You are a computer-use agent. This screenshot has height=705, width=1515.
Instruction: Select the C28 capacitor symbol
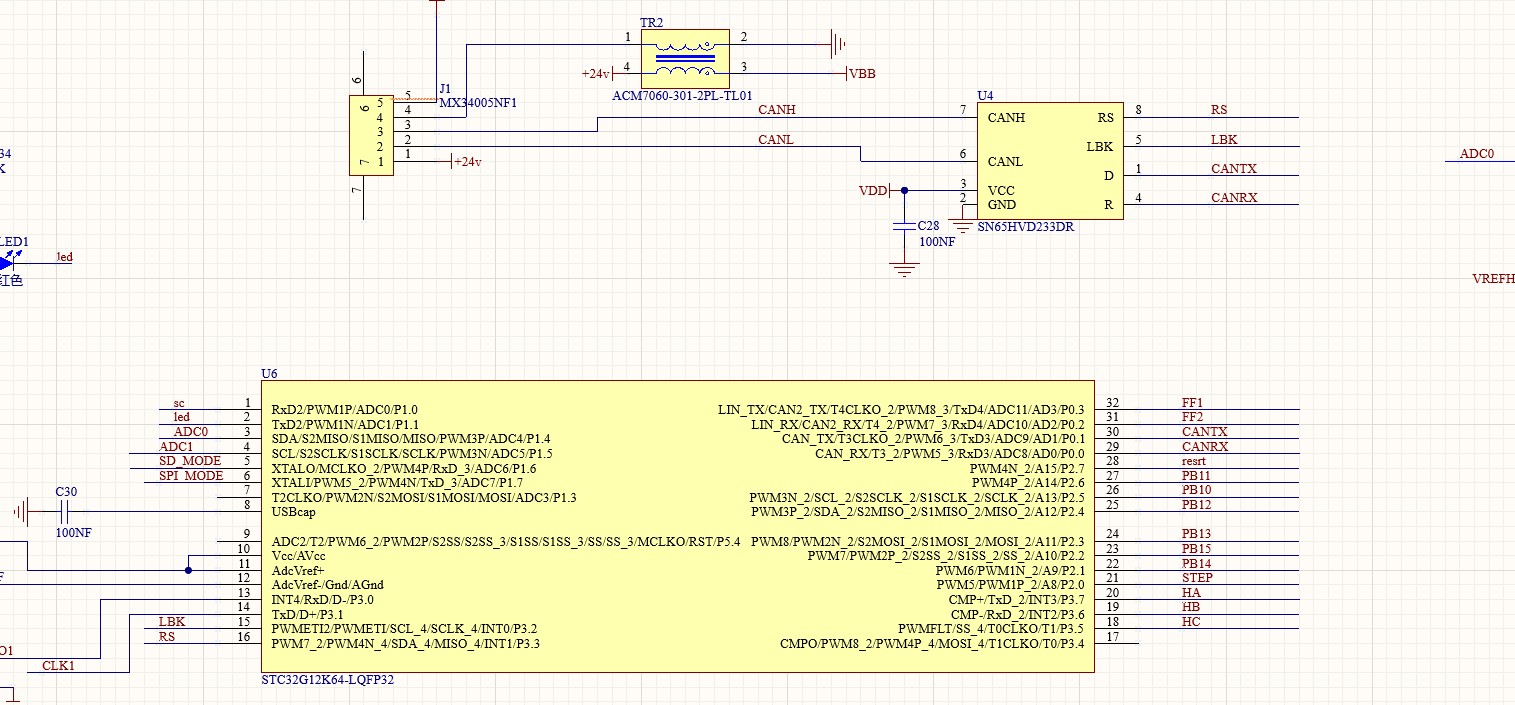(904, 227)
